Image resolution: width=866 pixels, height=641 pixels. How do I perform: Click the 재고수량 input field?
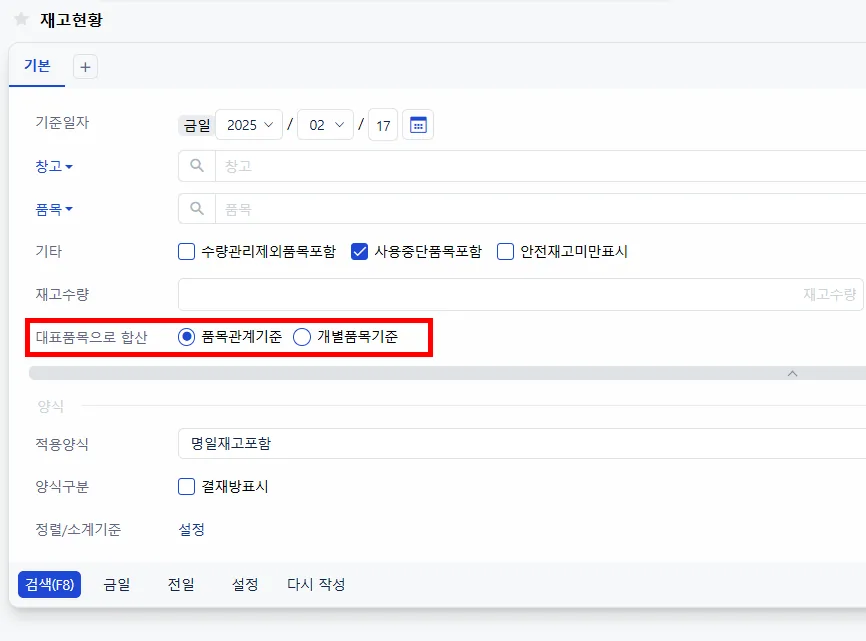[x=520, y=294]
